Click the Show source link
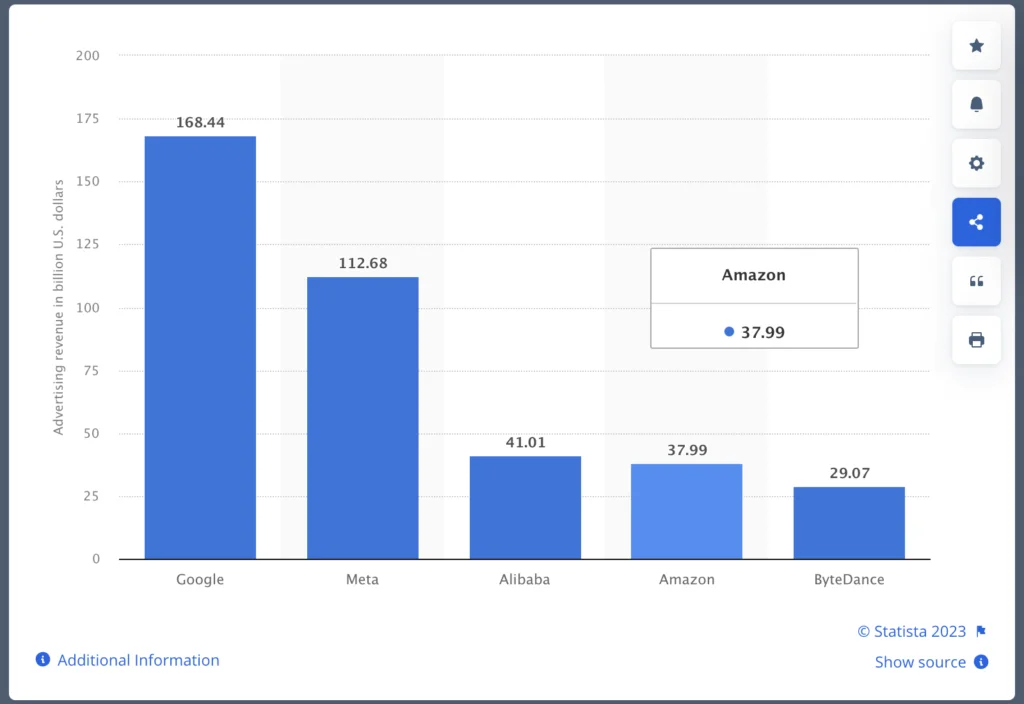The image size is (1024, 704). tap(920, 662)
